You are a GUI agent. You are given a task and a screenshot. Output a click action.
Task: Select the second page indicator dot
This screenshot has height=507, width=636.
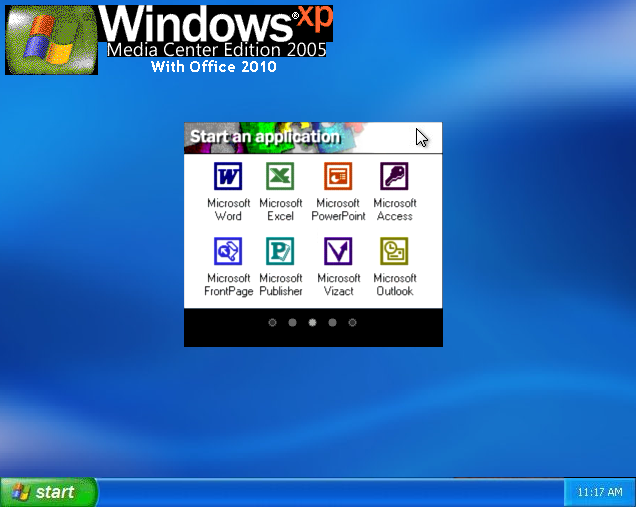coord(292,322)
